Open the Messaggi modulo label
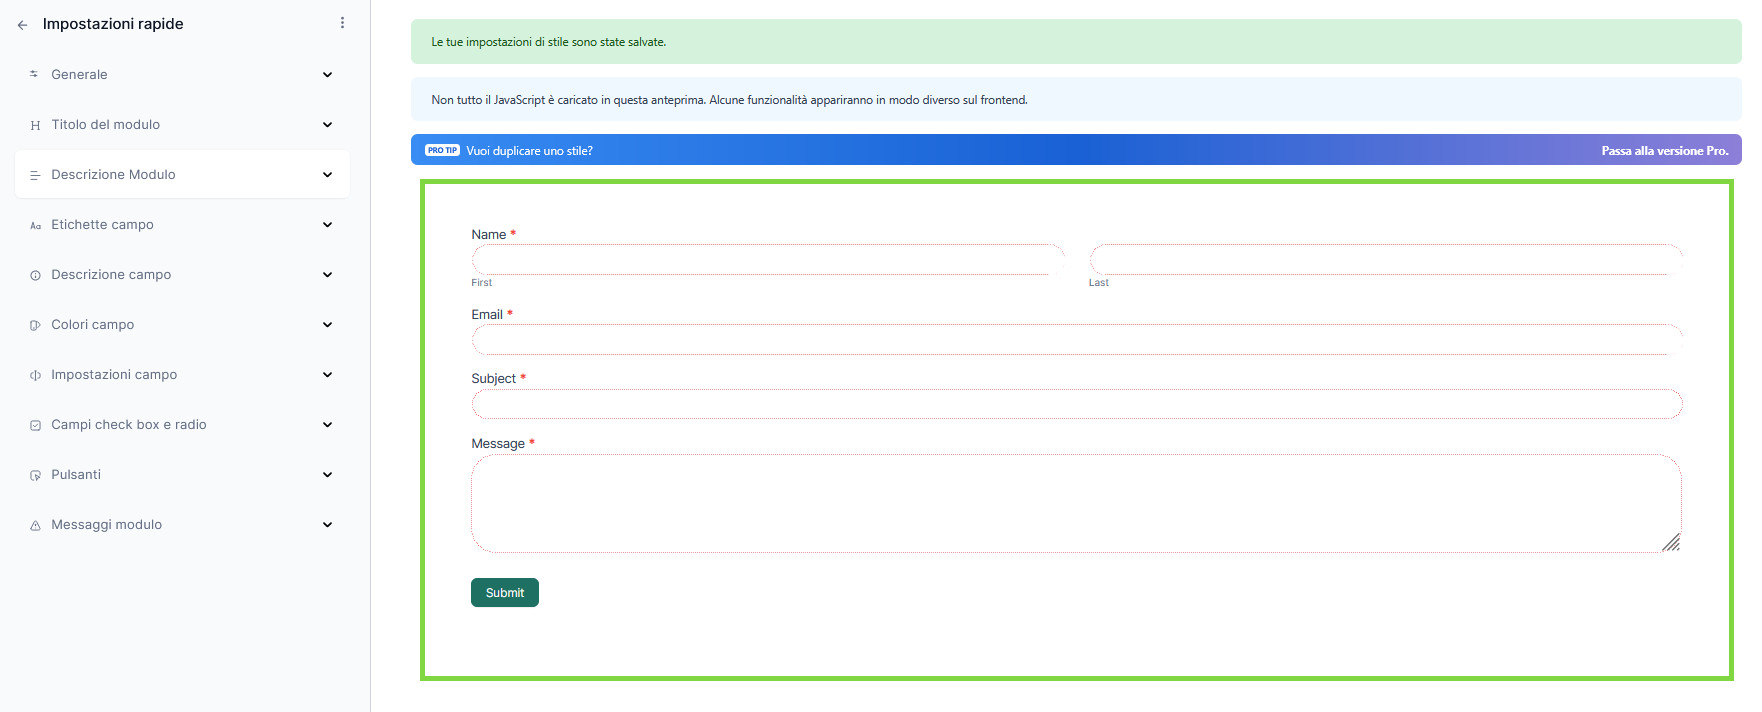Viewport: 1762px width, 712px height. tap(106, 524)
